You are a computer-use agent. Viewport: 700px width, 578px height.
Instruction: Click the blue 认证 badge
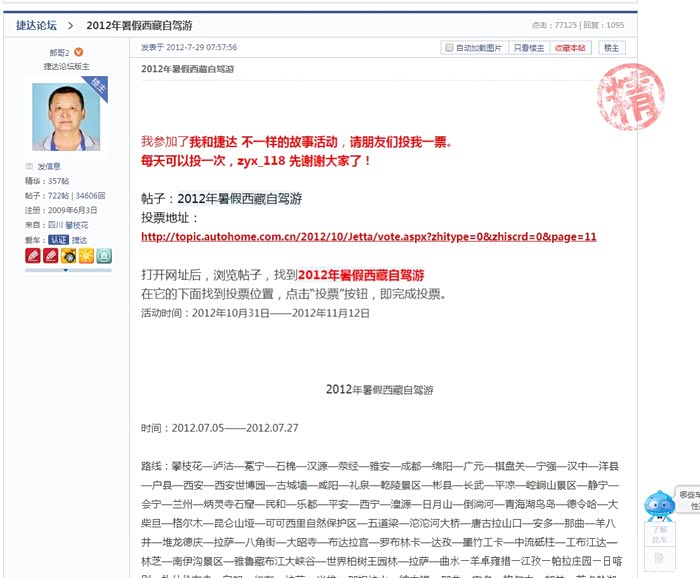tap(58, 240)
